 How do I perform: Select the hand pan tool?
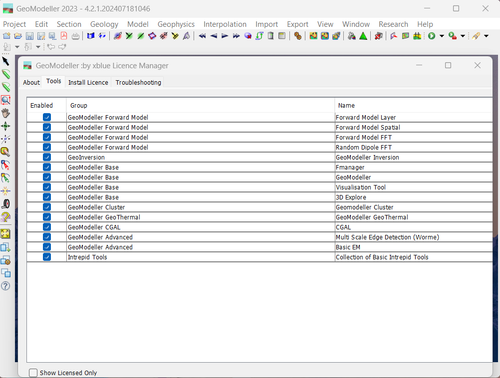tap(6, 113)
